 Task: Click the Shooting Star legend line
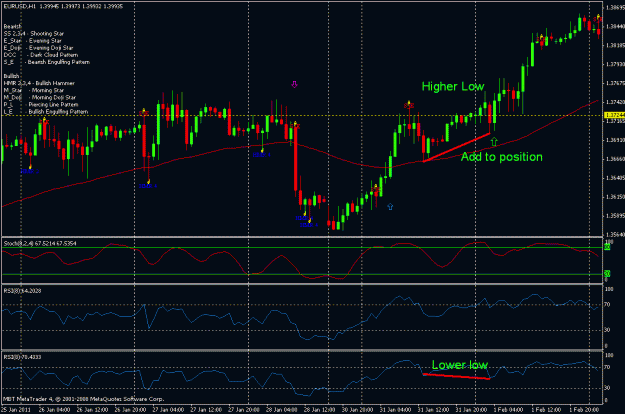(x=33, y=33)
